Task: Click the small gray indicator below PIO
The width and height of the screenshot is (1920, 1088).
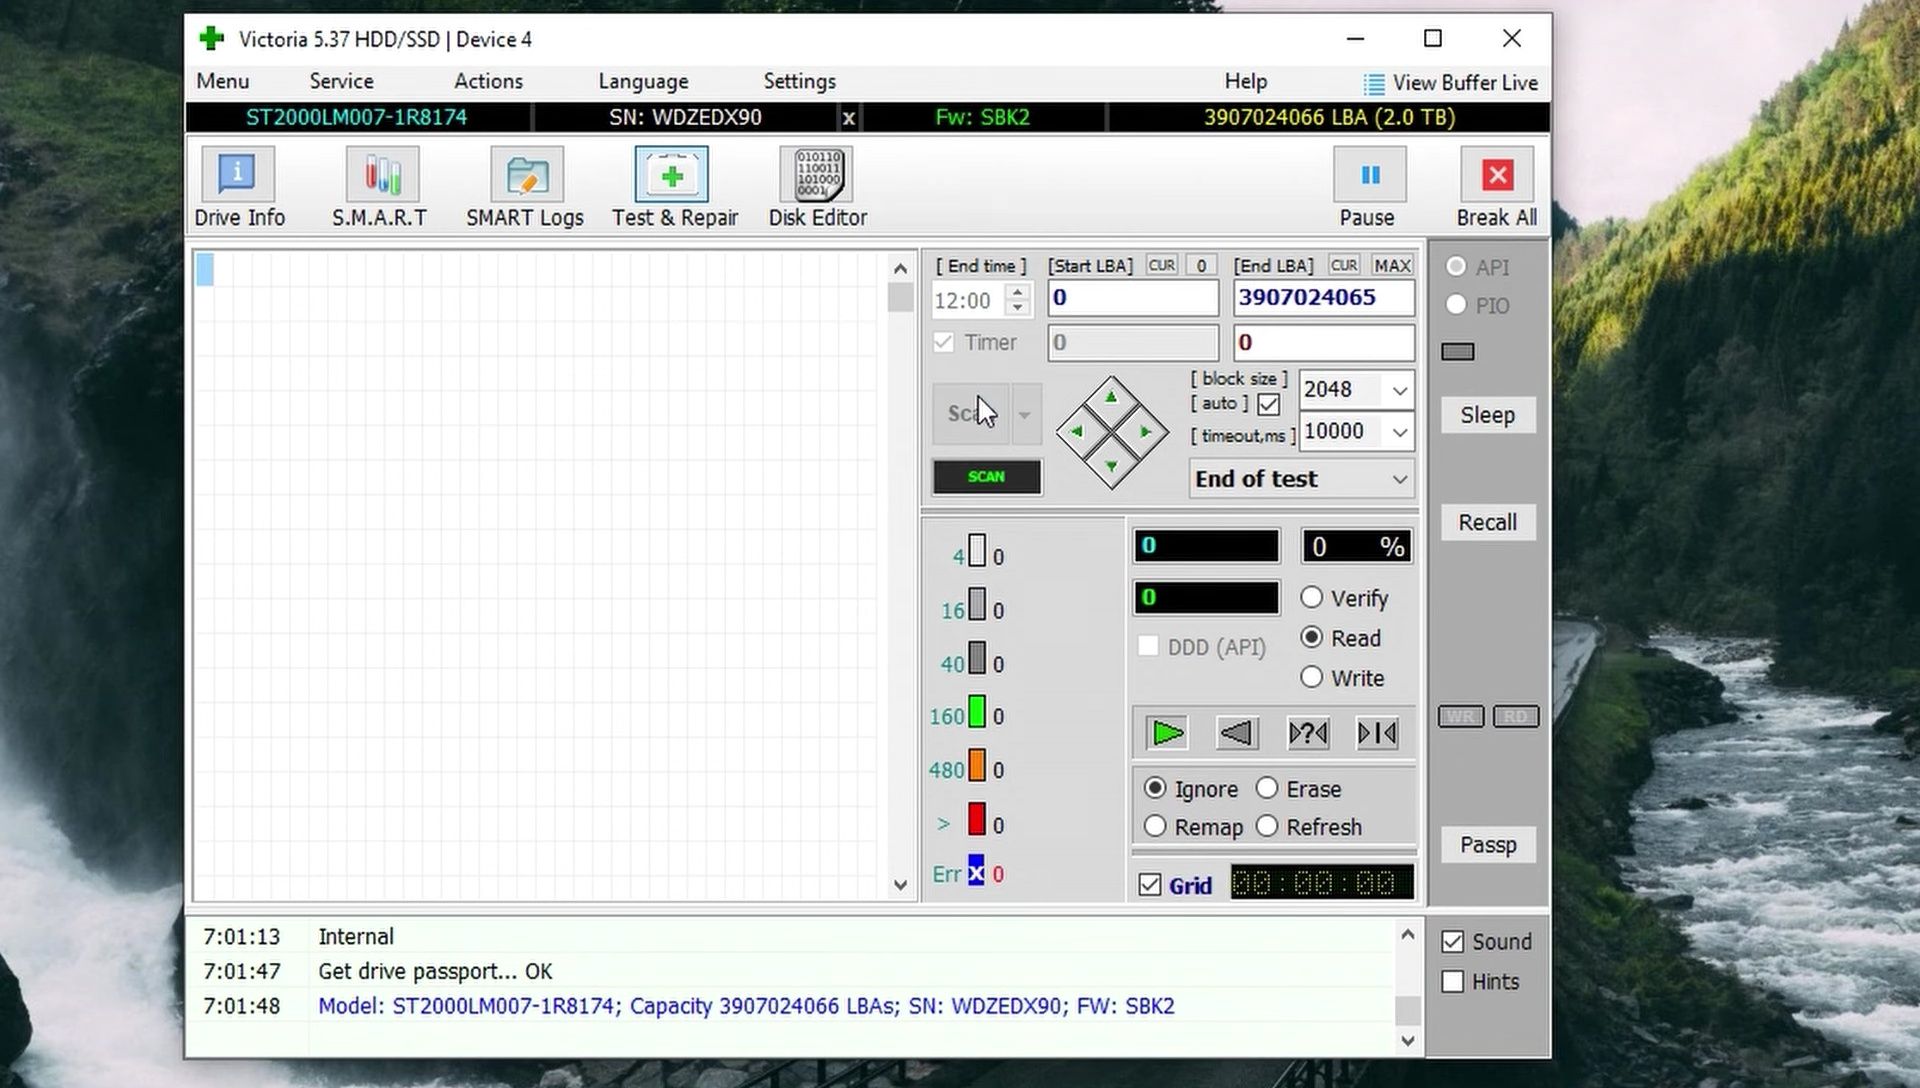Action: [x=1458, y=351]
